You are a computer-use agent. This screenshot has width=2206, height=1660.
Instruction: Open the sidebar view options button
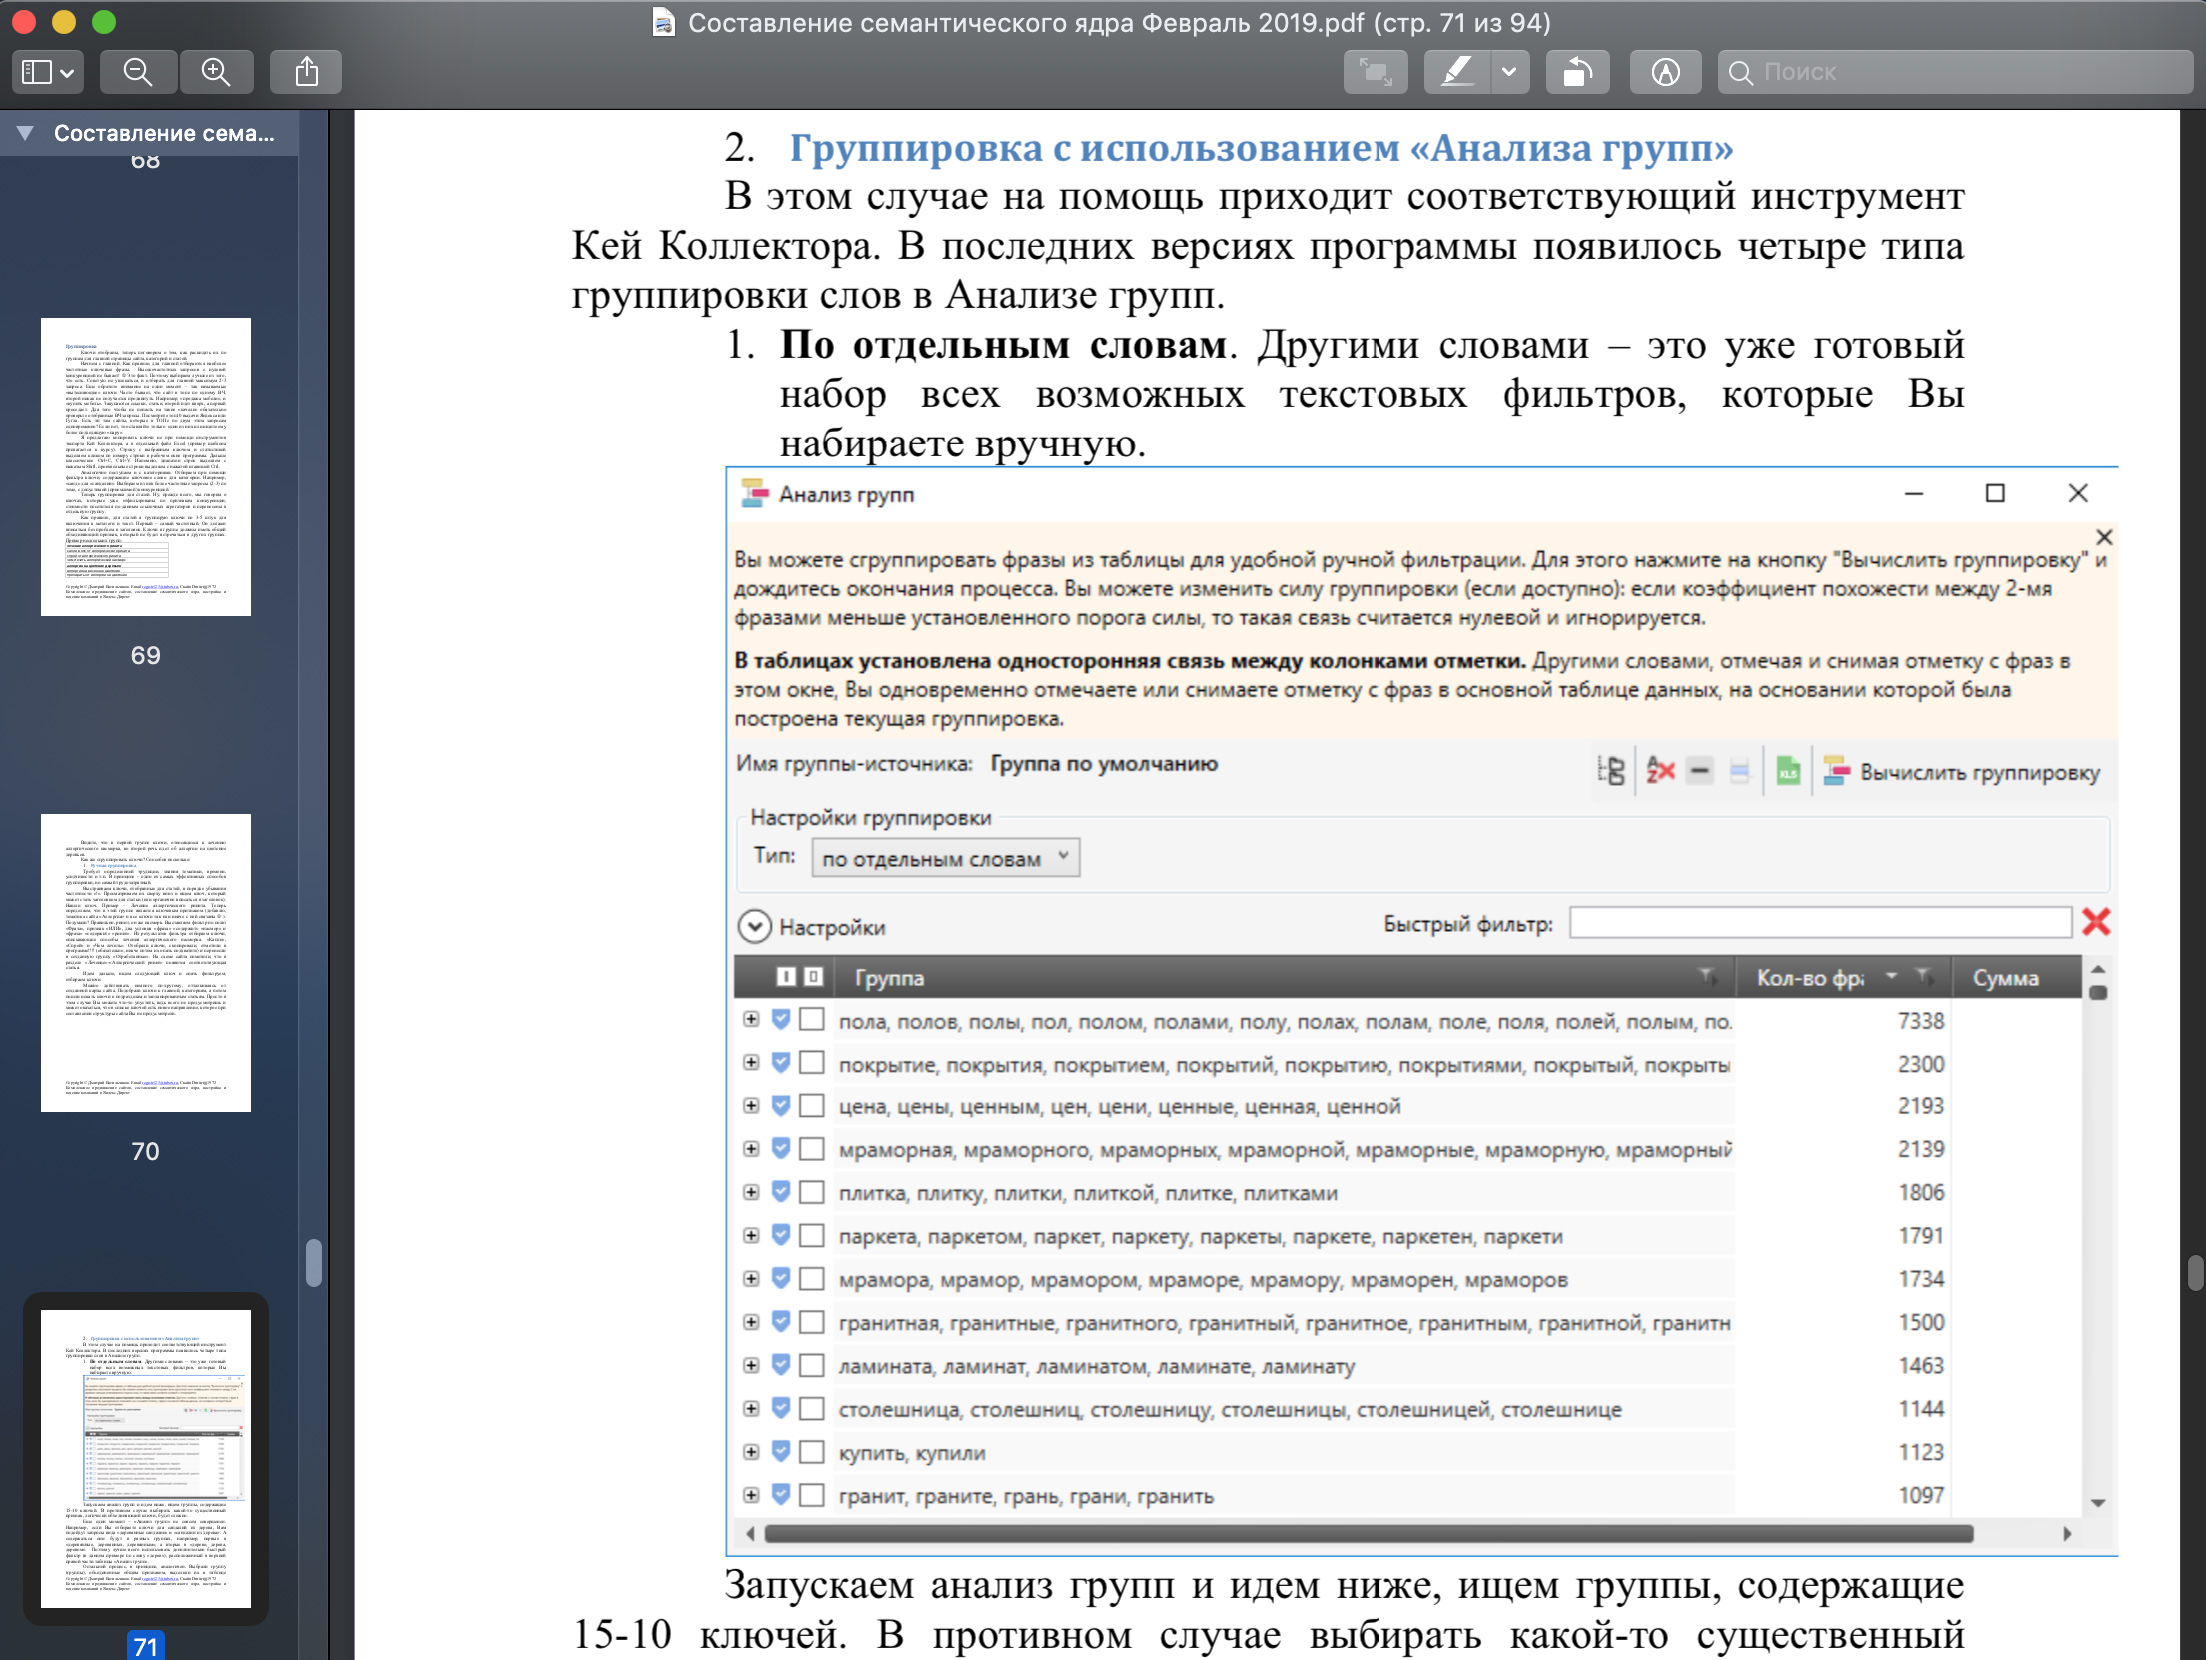[x=48, y=72]
